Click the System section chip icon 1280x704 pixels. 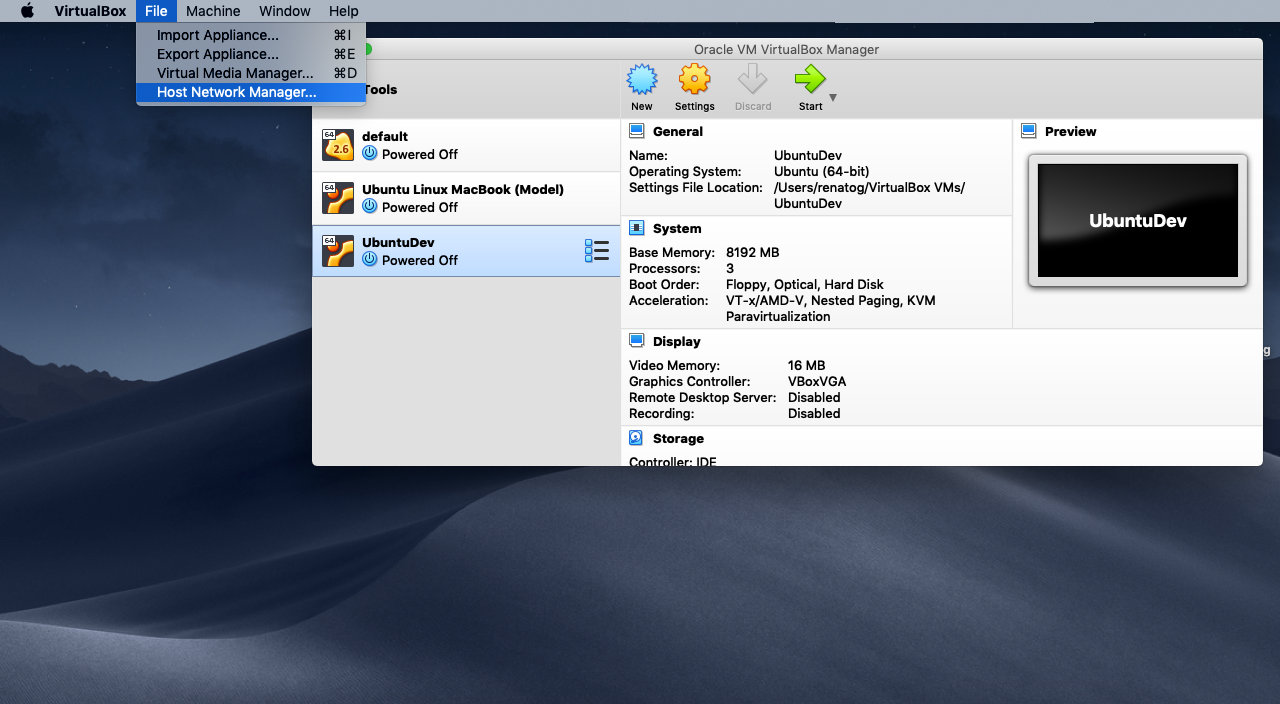(x=636, y=228)
